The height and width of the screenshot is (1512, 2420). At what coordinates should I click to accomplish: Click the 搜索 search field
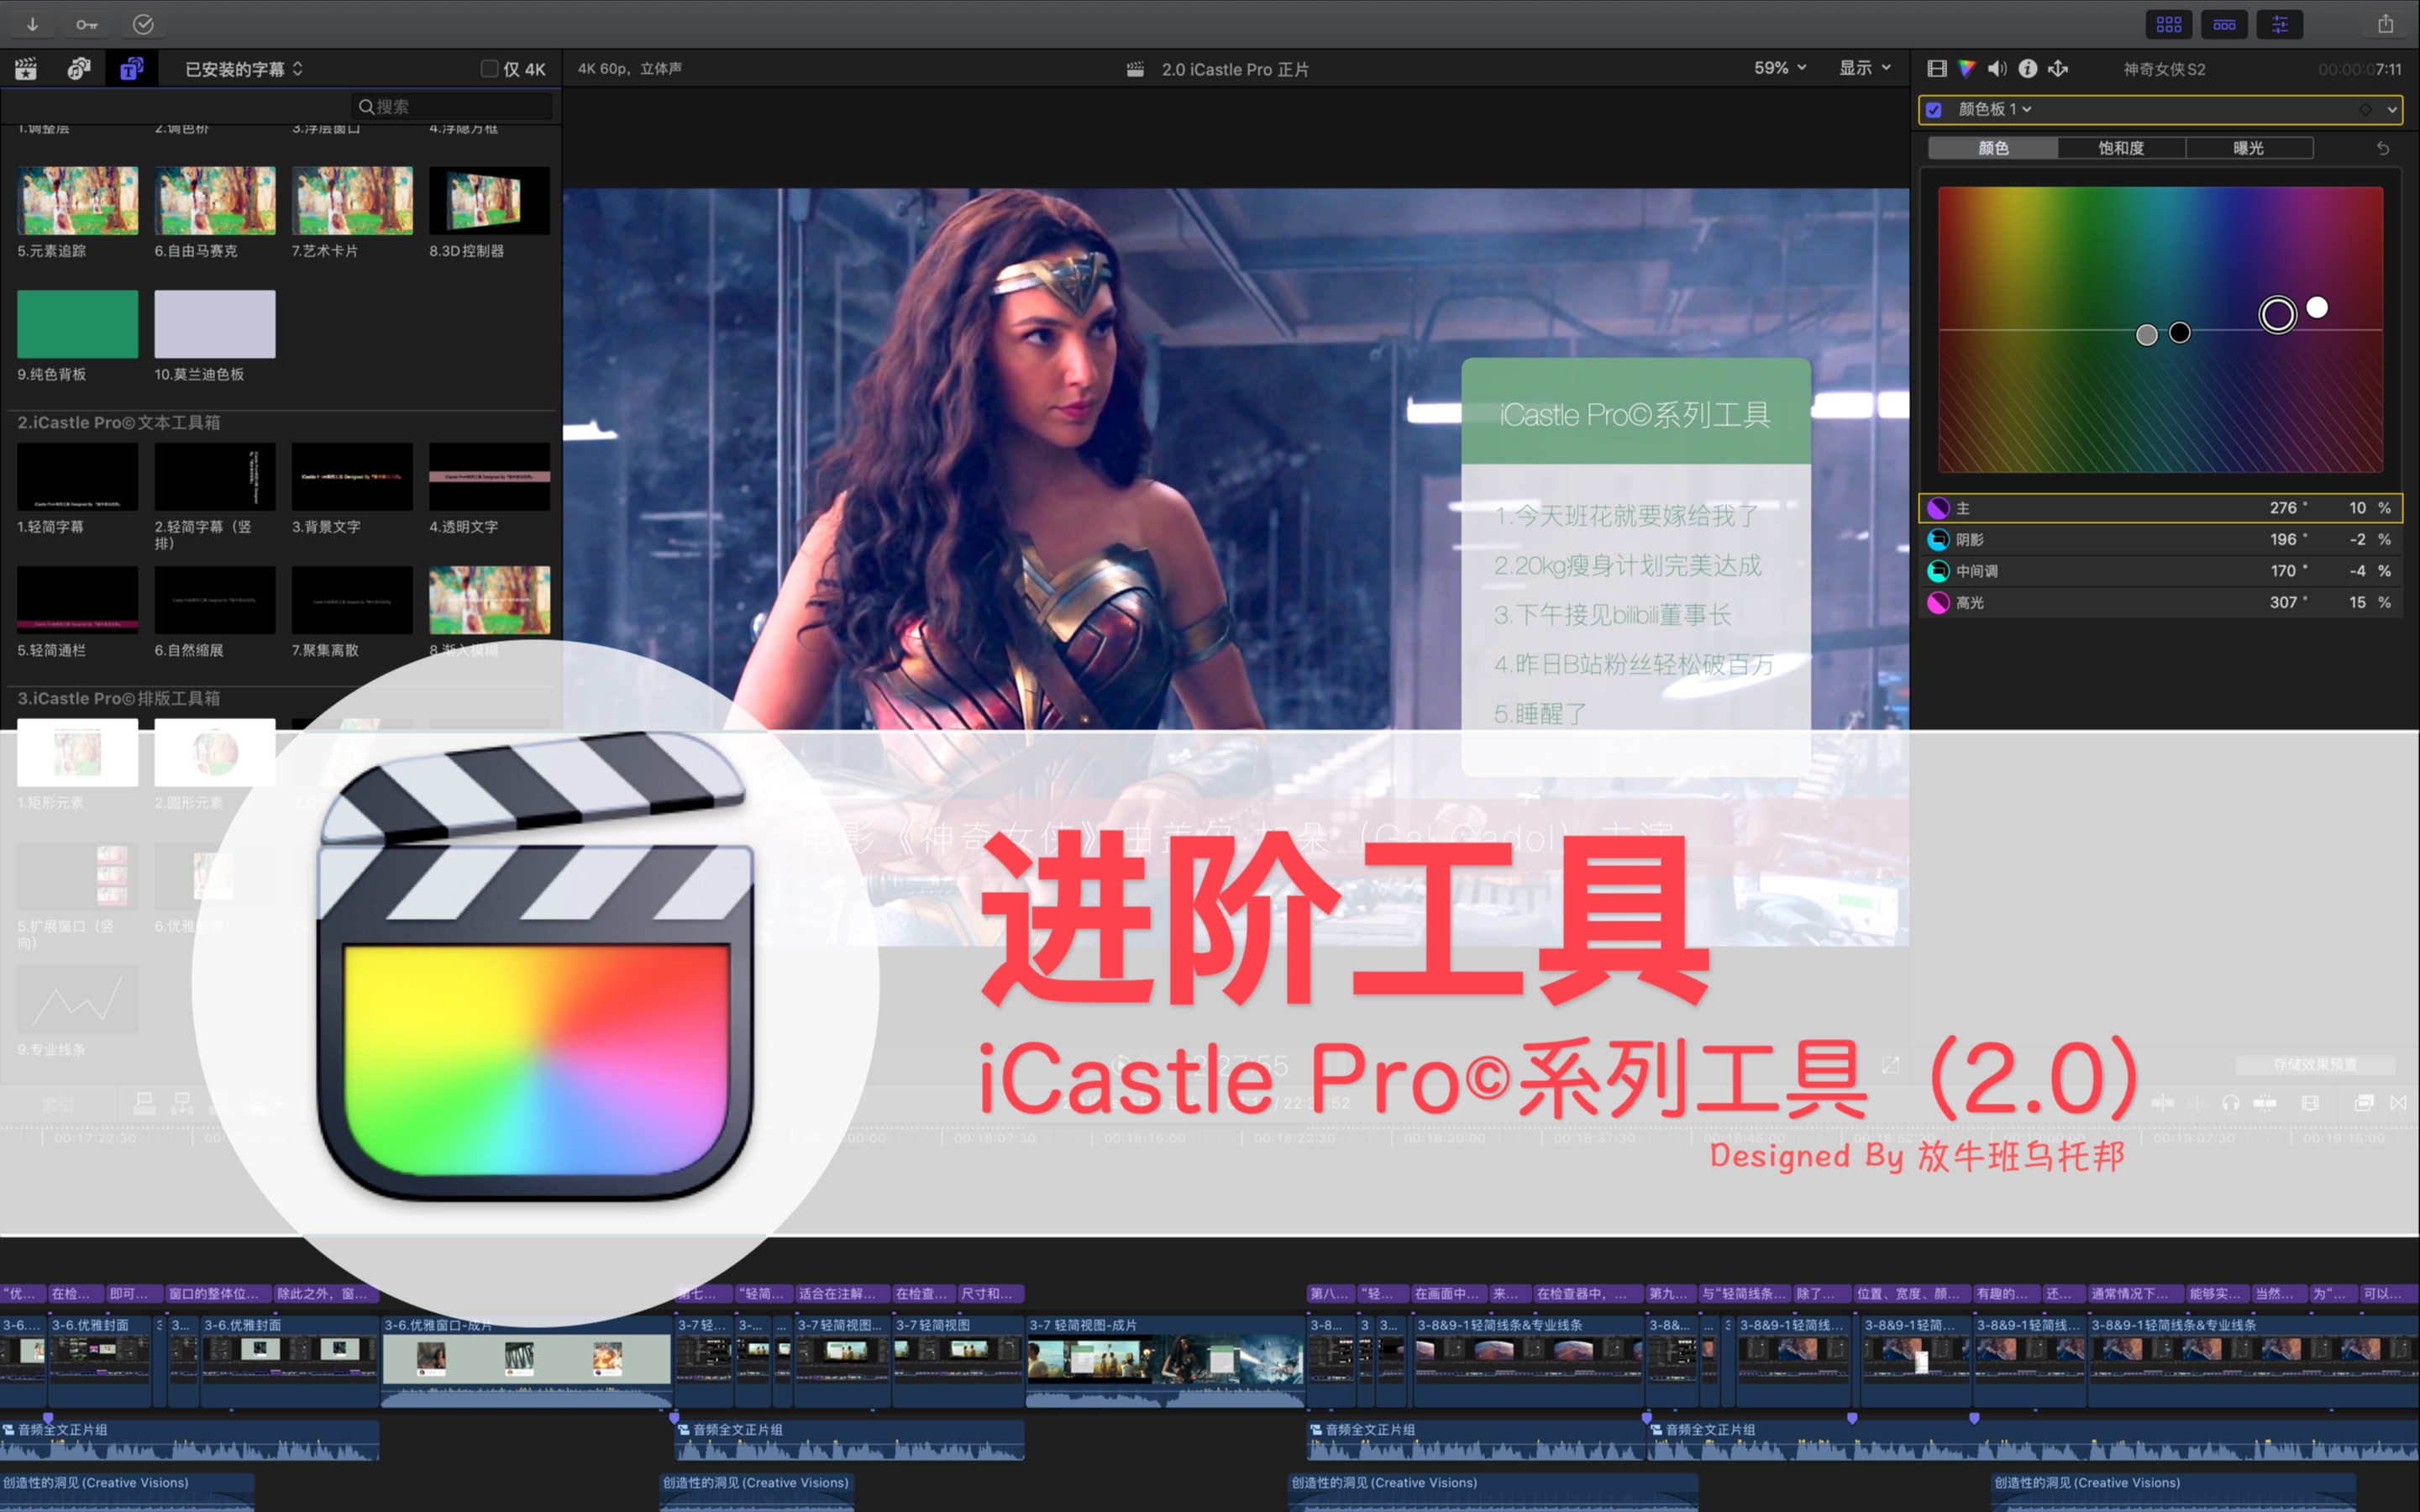[x=452, y=107]
